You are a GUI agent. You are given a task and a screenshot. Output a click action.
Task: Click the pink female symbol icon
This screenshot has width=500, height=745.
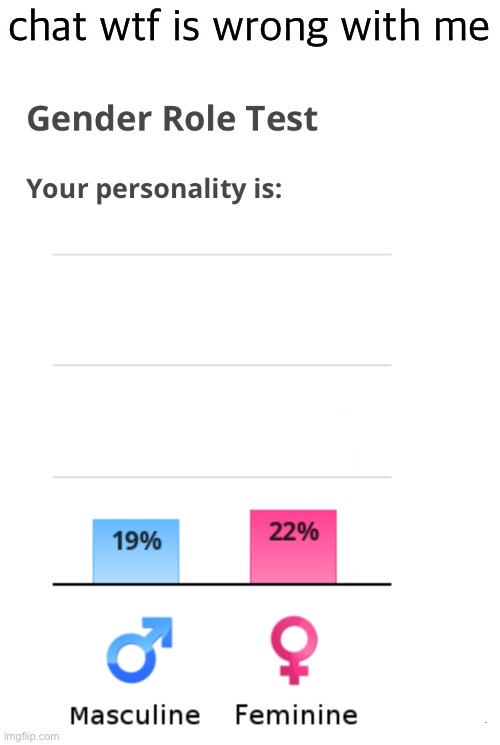pos(294,650)
